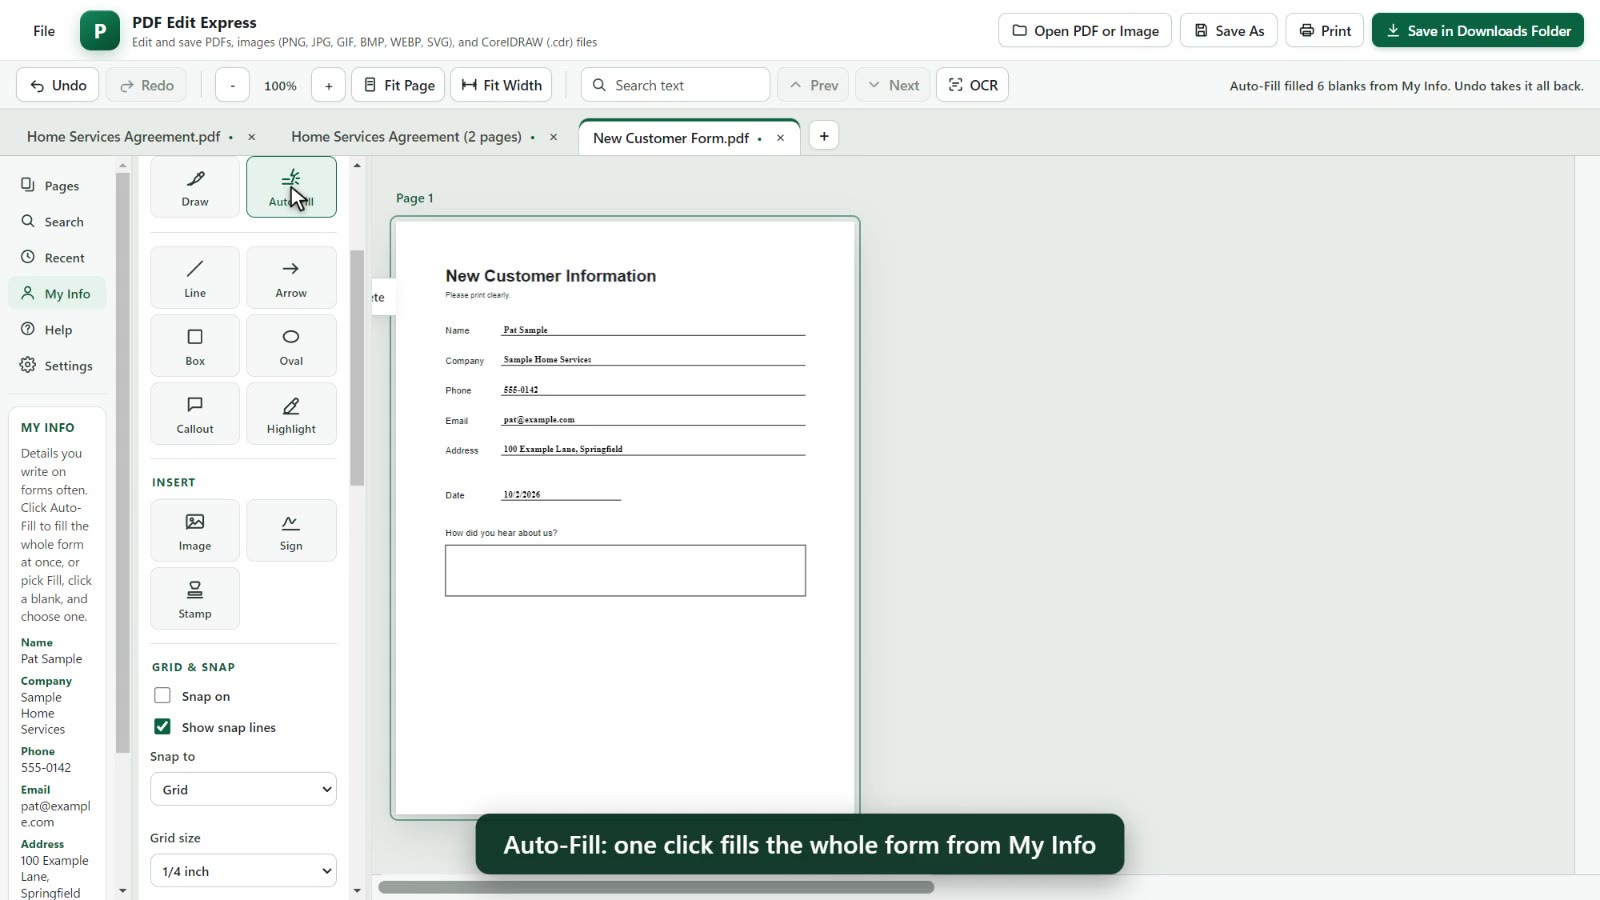Enable the Snap on checkbox
This screenshot has width=1600, height=900.
click(x=162, y=695)
